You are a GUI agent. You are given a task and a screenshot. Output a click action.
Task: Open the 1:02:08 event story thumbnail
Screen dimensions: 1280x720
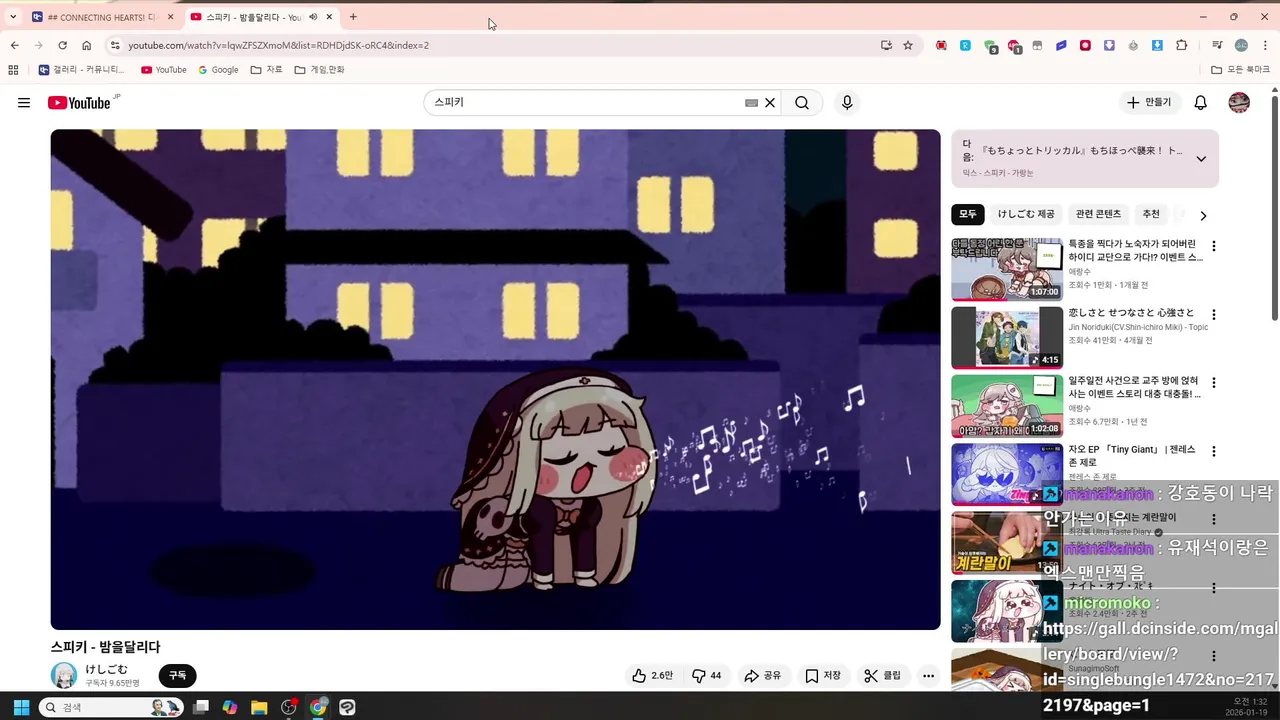1007,406
